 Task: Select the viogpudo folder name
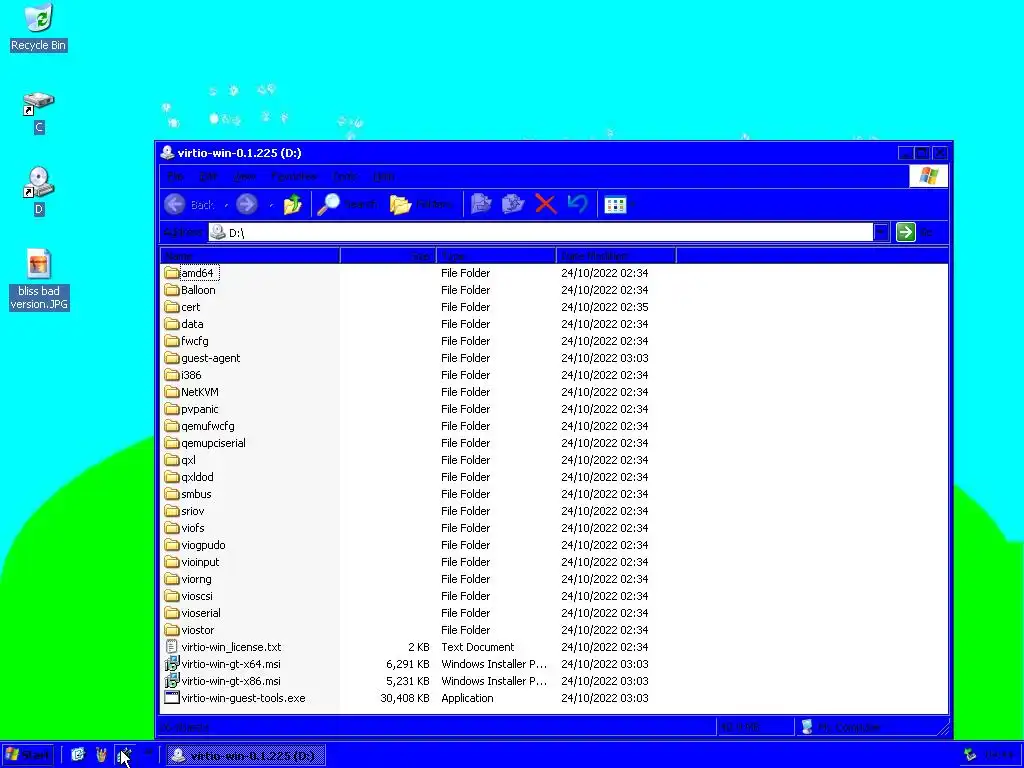click(203, 545)
